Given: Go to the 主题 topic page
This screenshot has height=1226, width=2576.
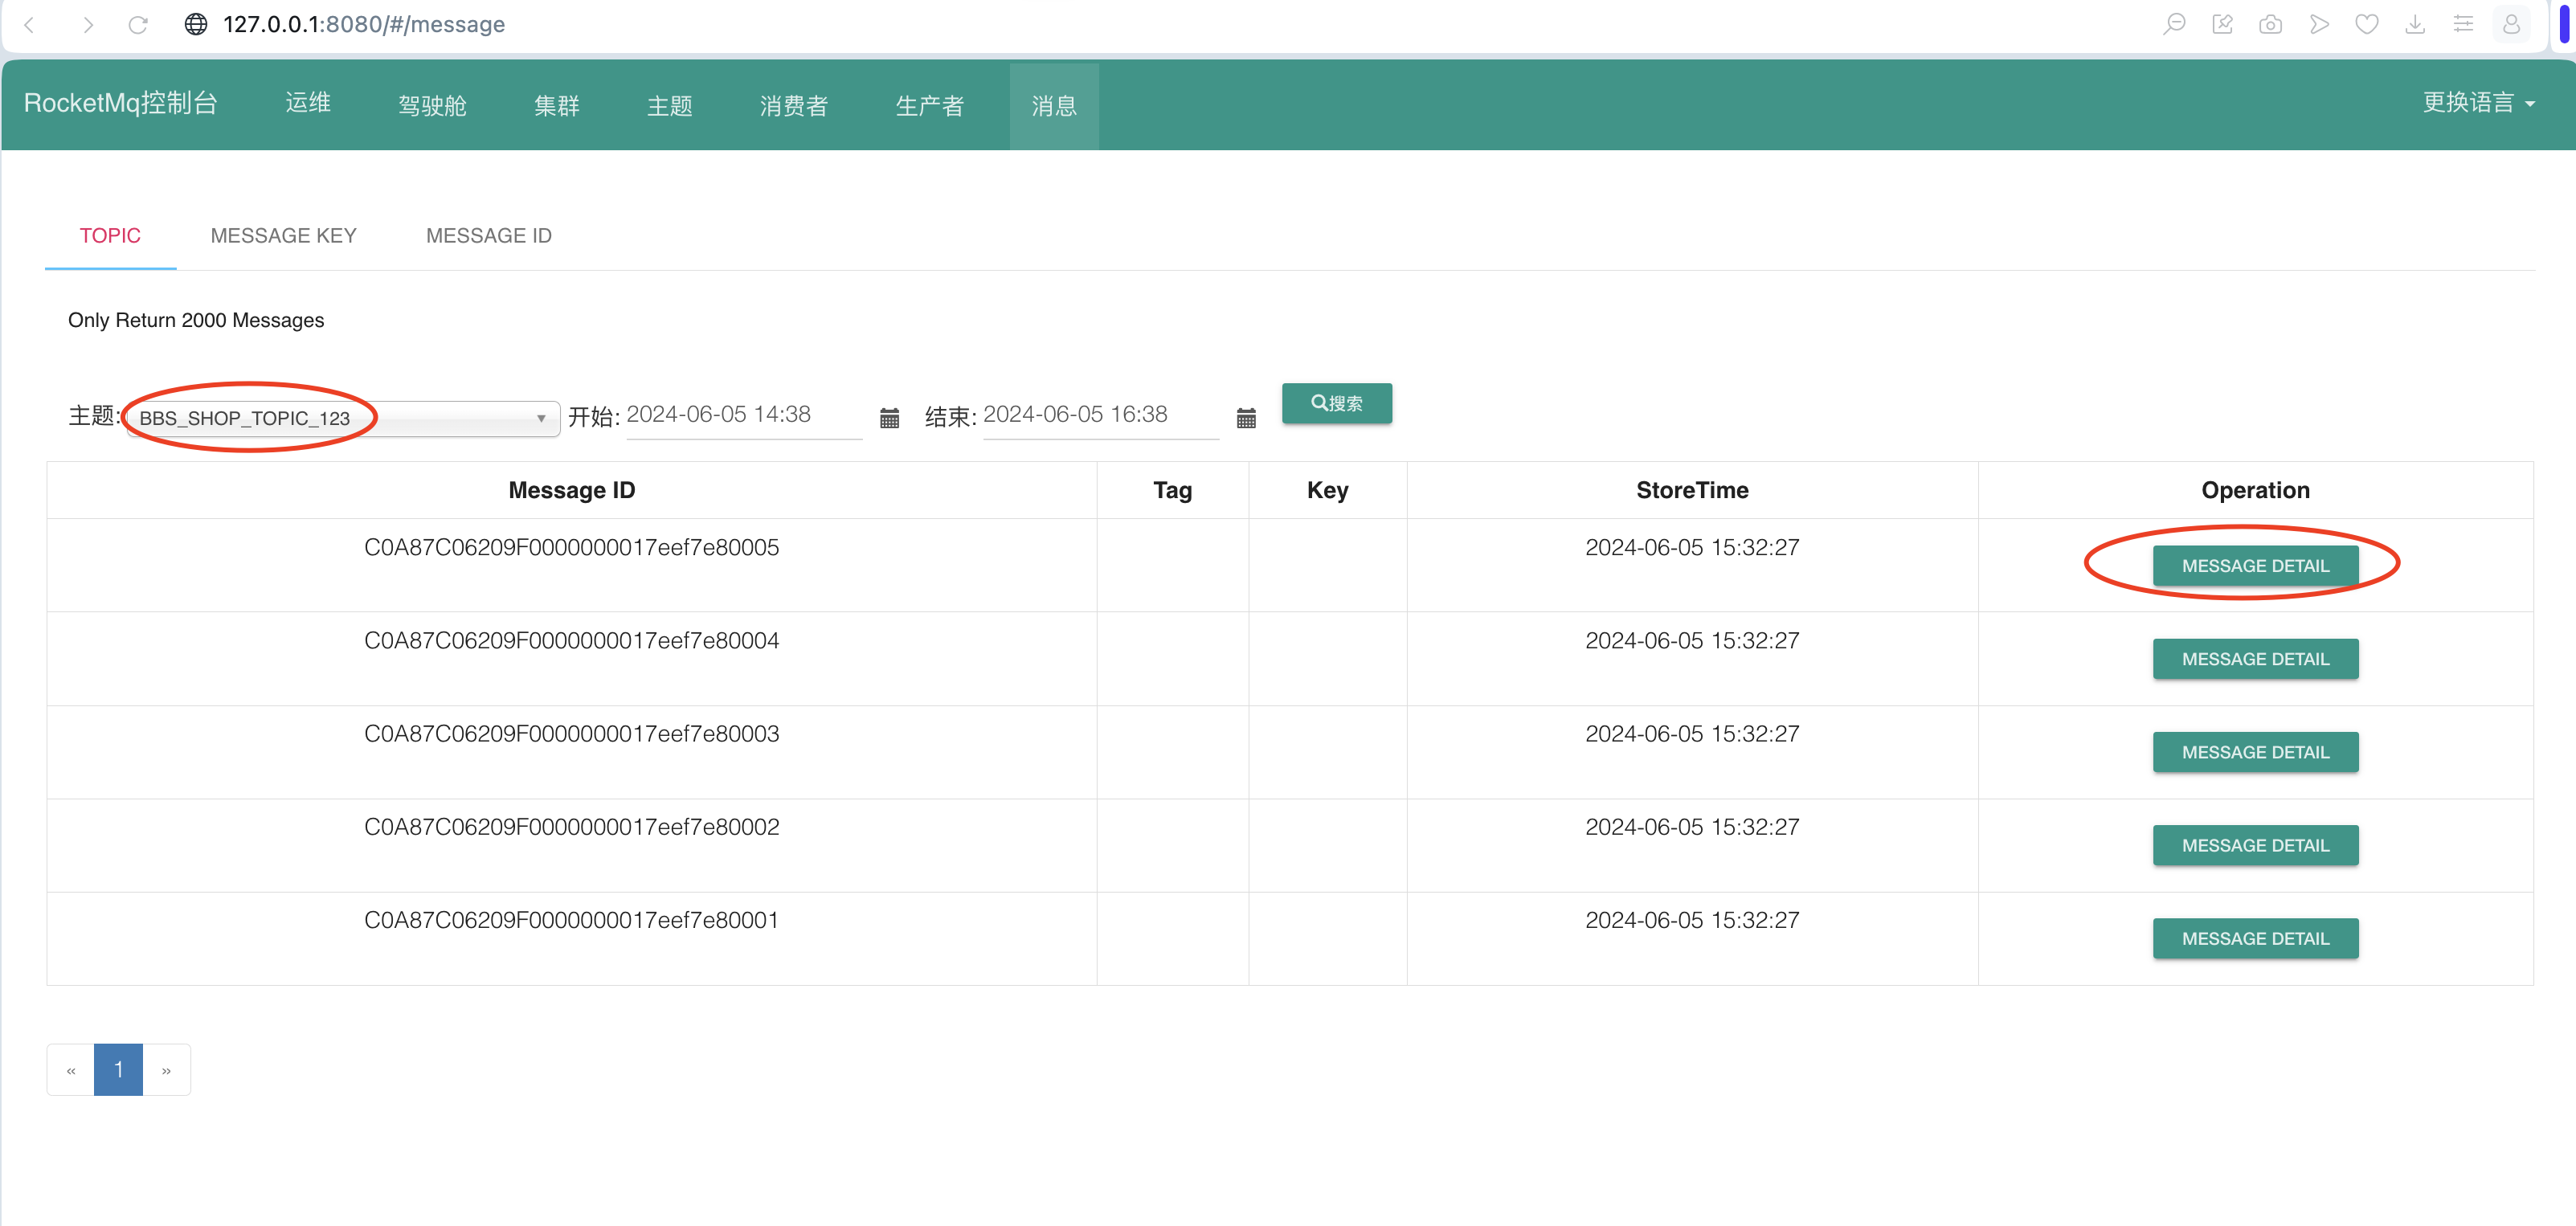Looking at the screenshot, I should [x=670, y=105].
